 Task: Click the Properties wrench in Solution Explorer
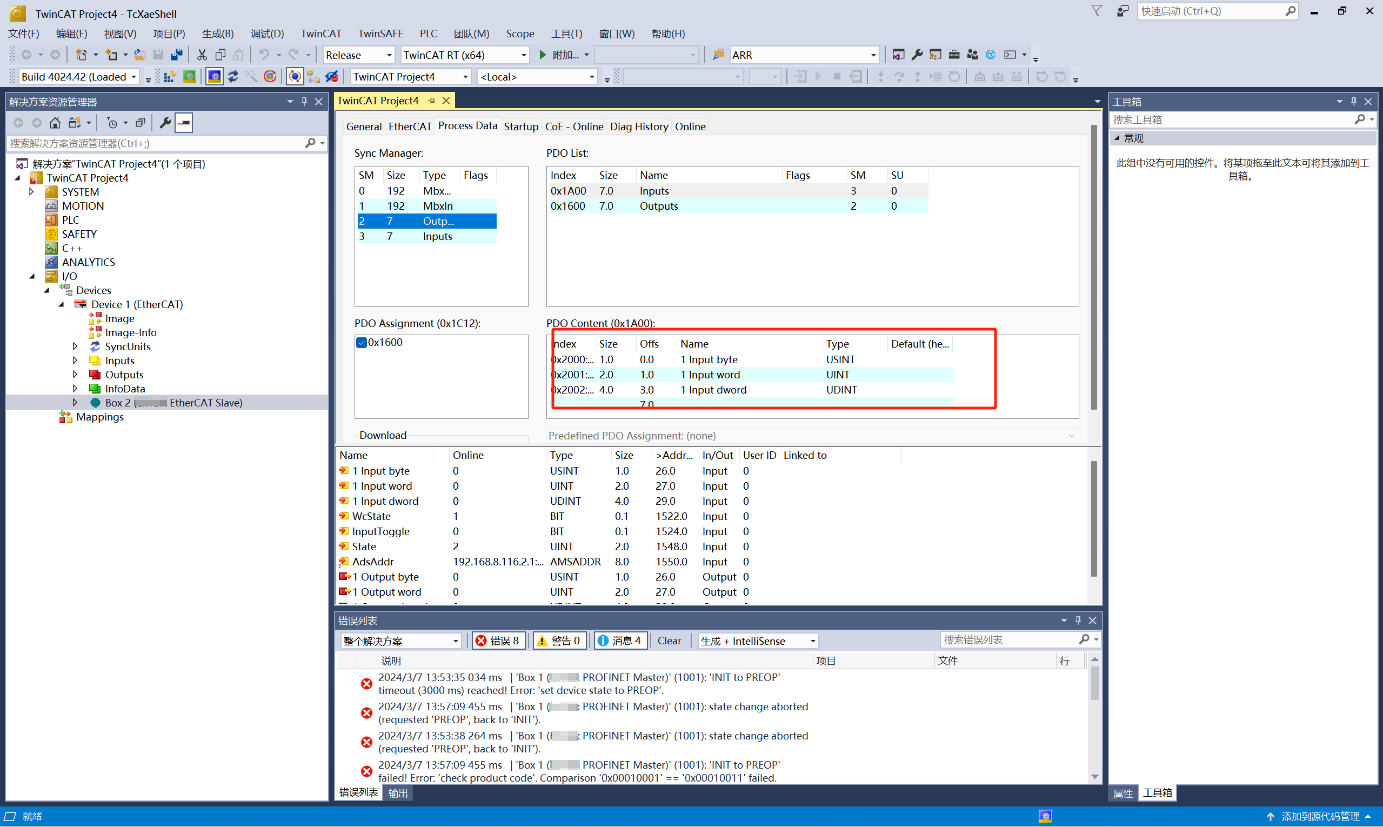coord(166,122)
